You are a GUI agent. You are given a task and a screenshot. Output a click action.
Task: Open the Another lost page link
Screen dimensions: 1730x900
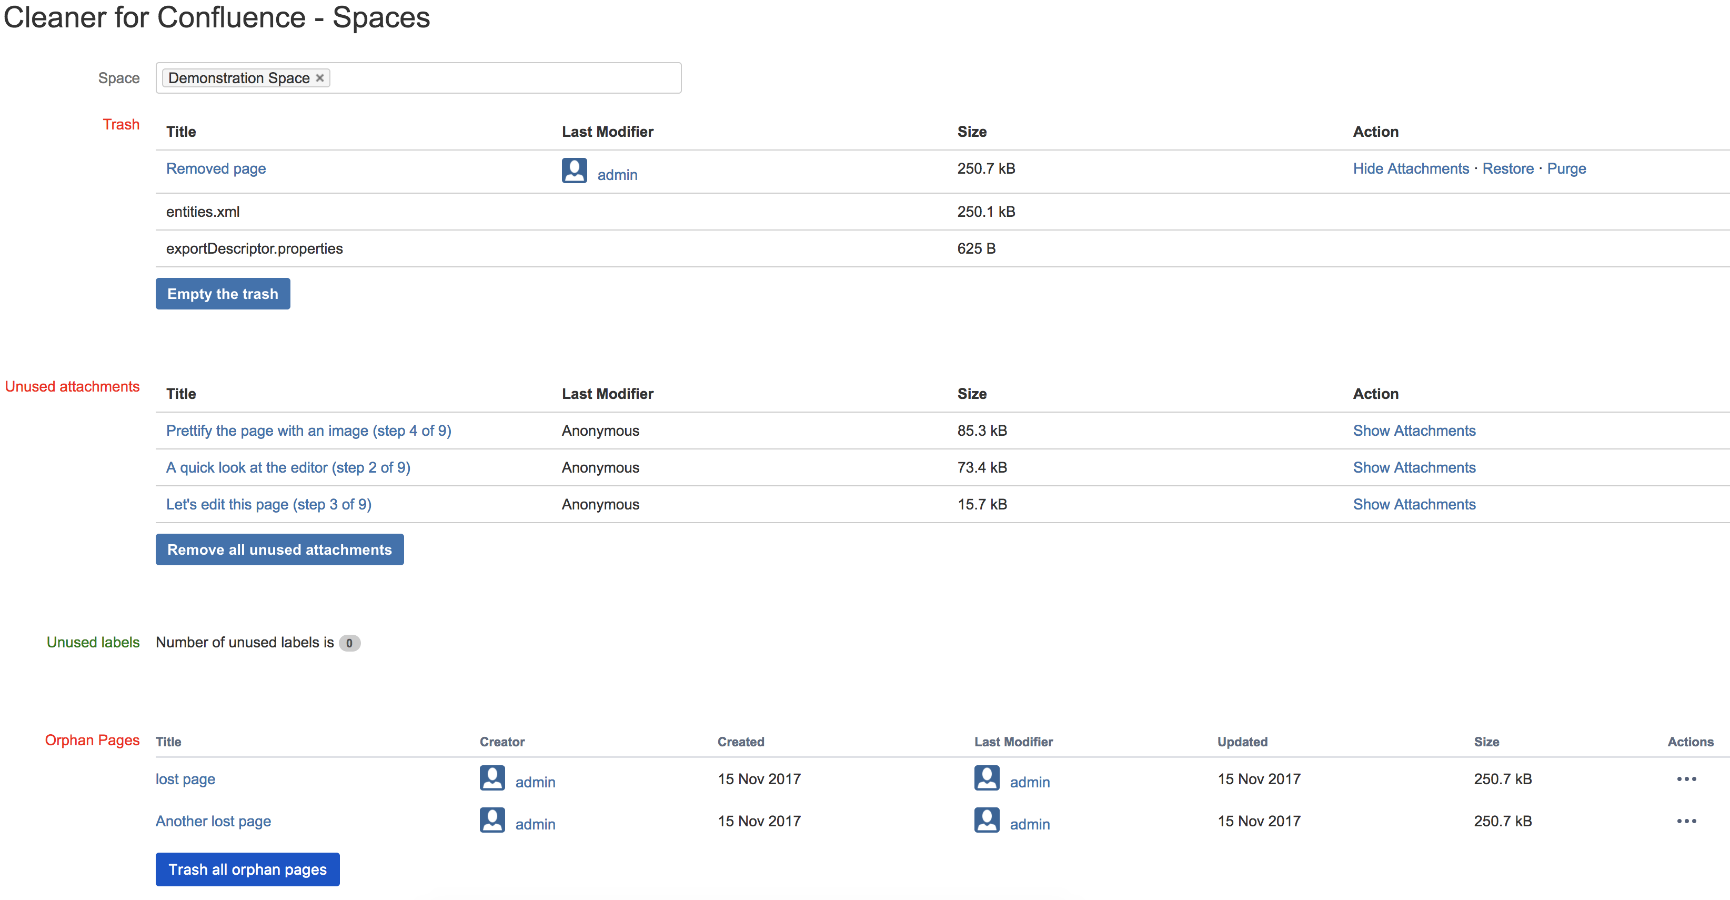tap(213, 821)
